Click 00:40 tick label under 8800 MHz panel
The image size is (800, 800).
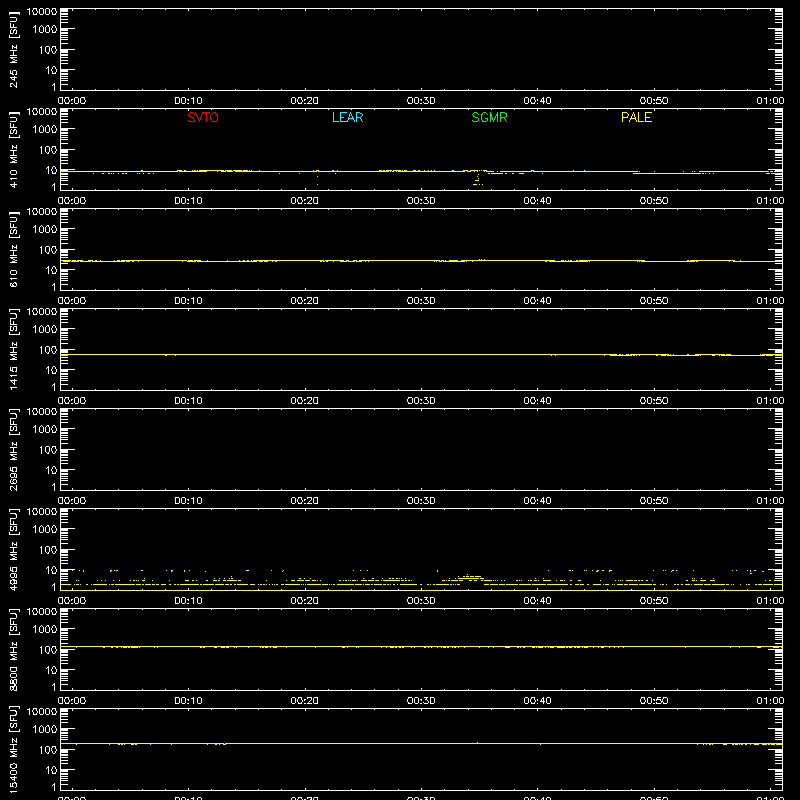pos(537,701)
